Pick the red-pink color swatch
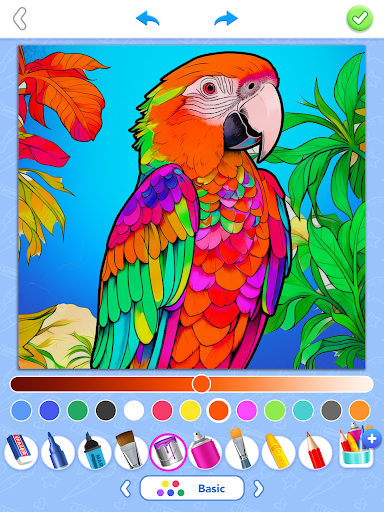Image resolution: width=384 pixels, height=512 pixels. 162,410
